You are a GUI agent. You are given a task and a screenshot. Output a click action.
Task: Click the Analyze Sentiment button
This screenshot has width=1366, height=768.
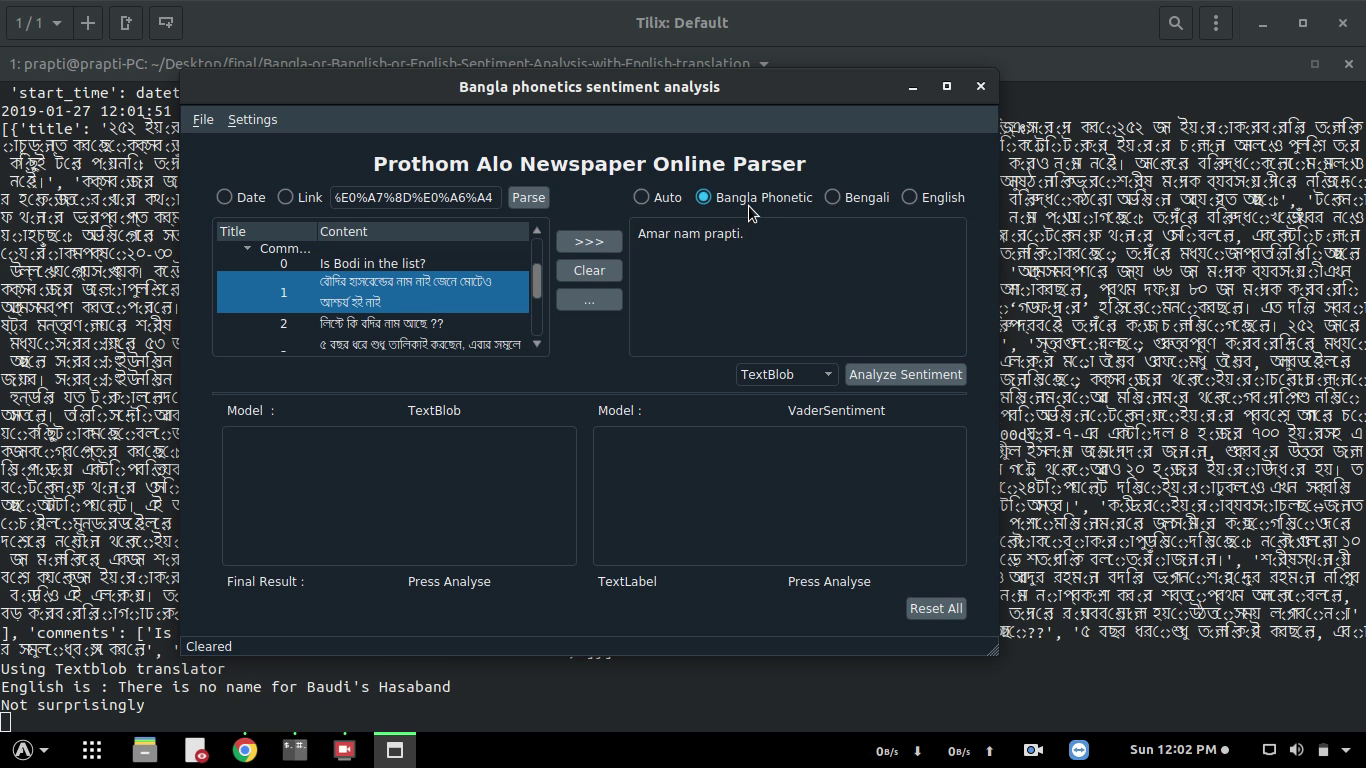905,374
